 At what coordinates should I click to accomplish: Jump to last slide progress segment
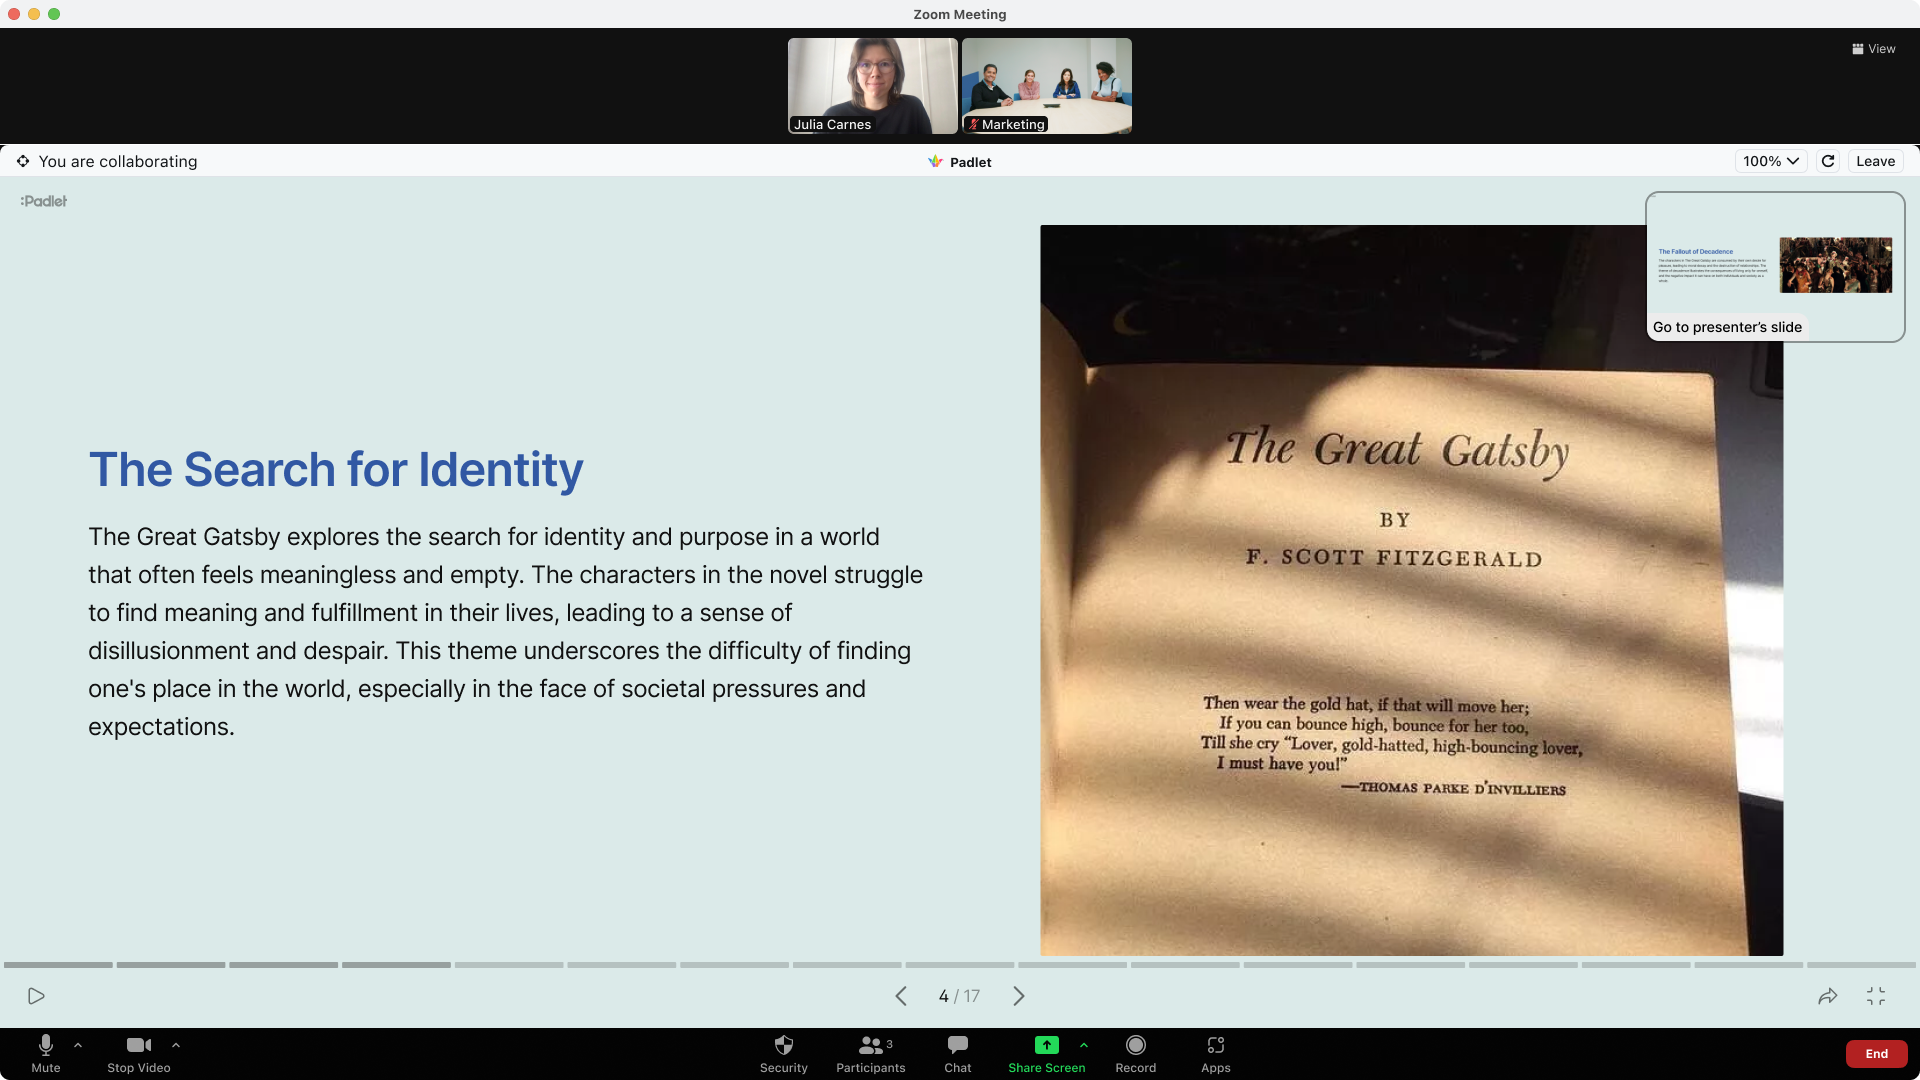point(1861,965)
